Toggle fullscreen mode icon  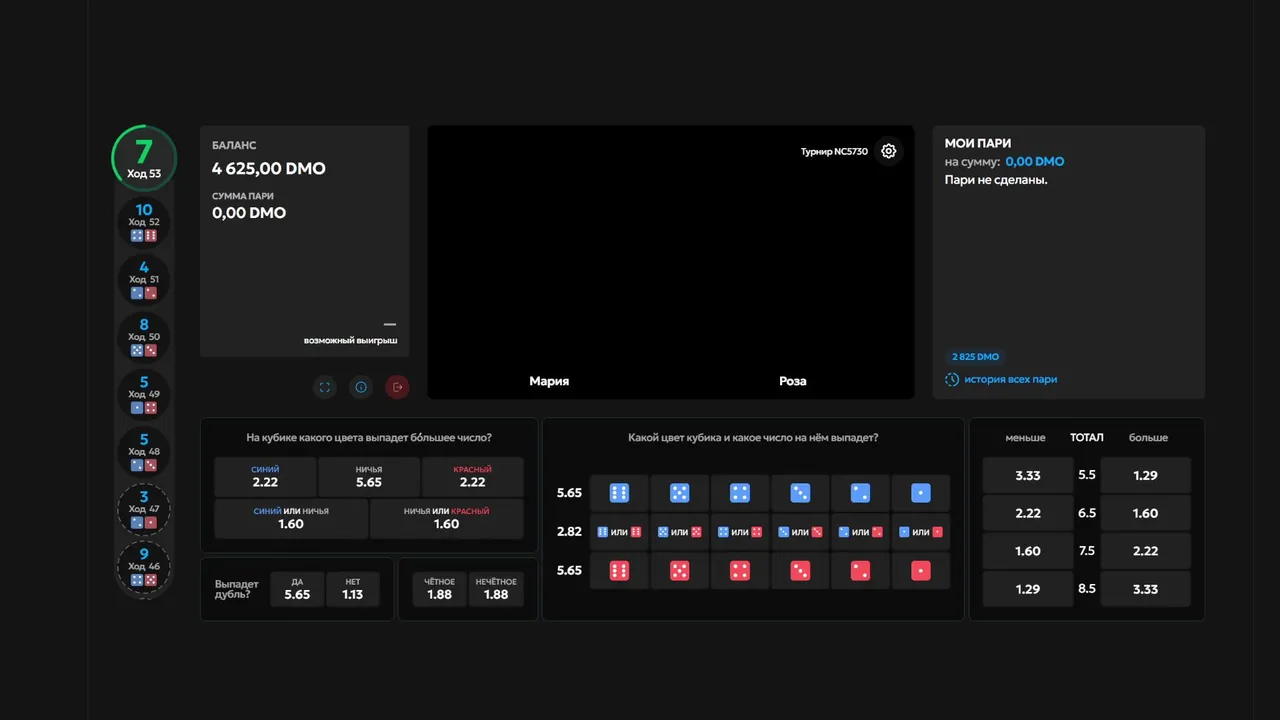325,387
